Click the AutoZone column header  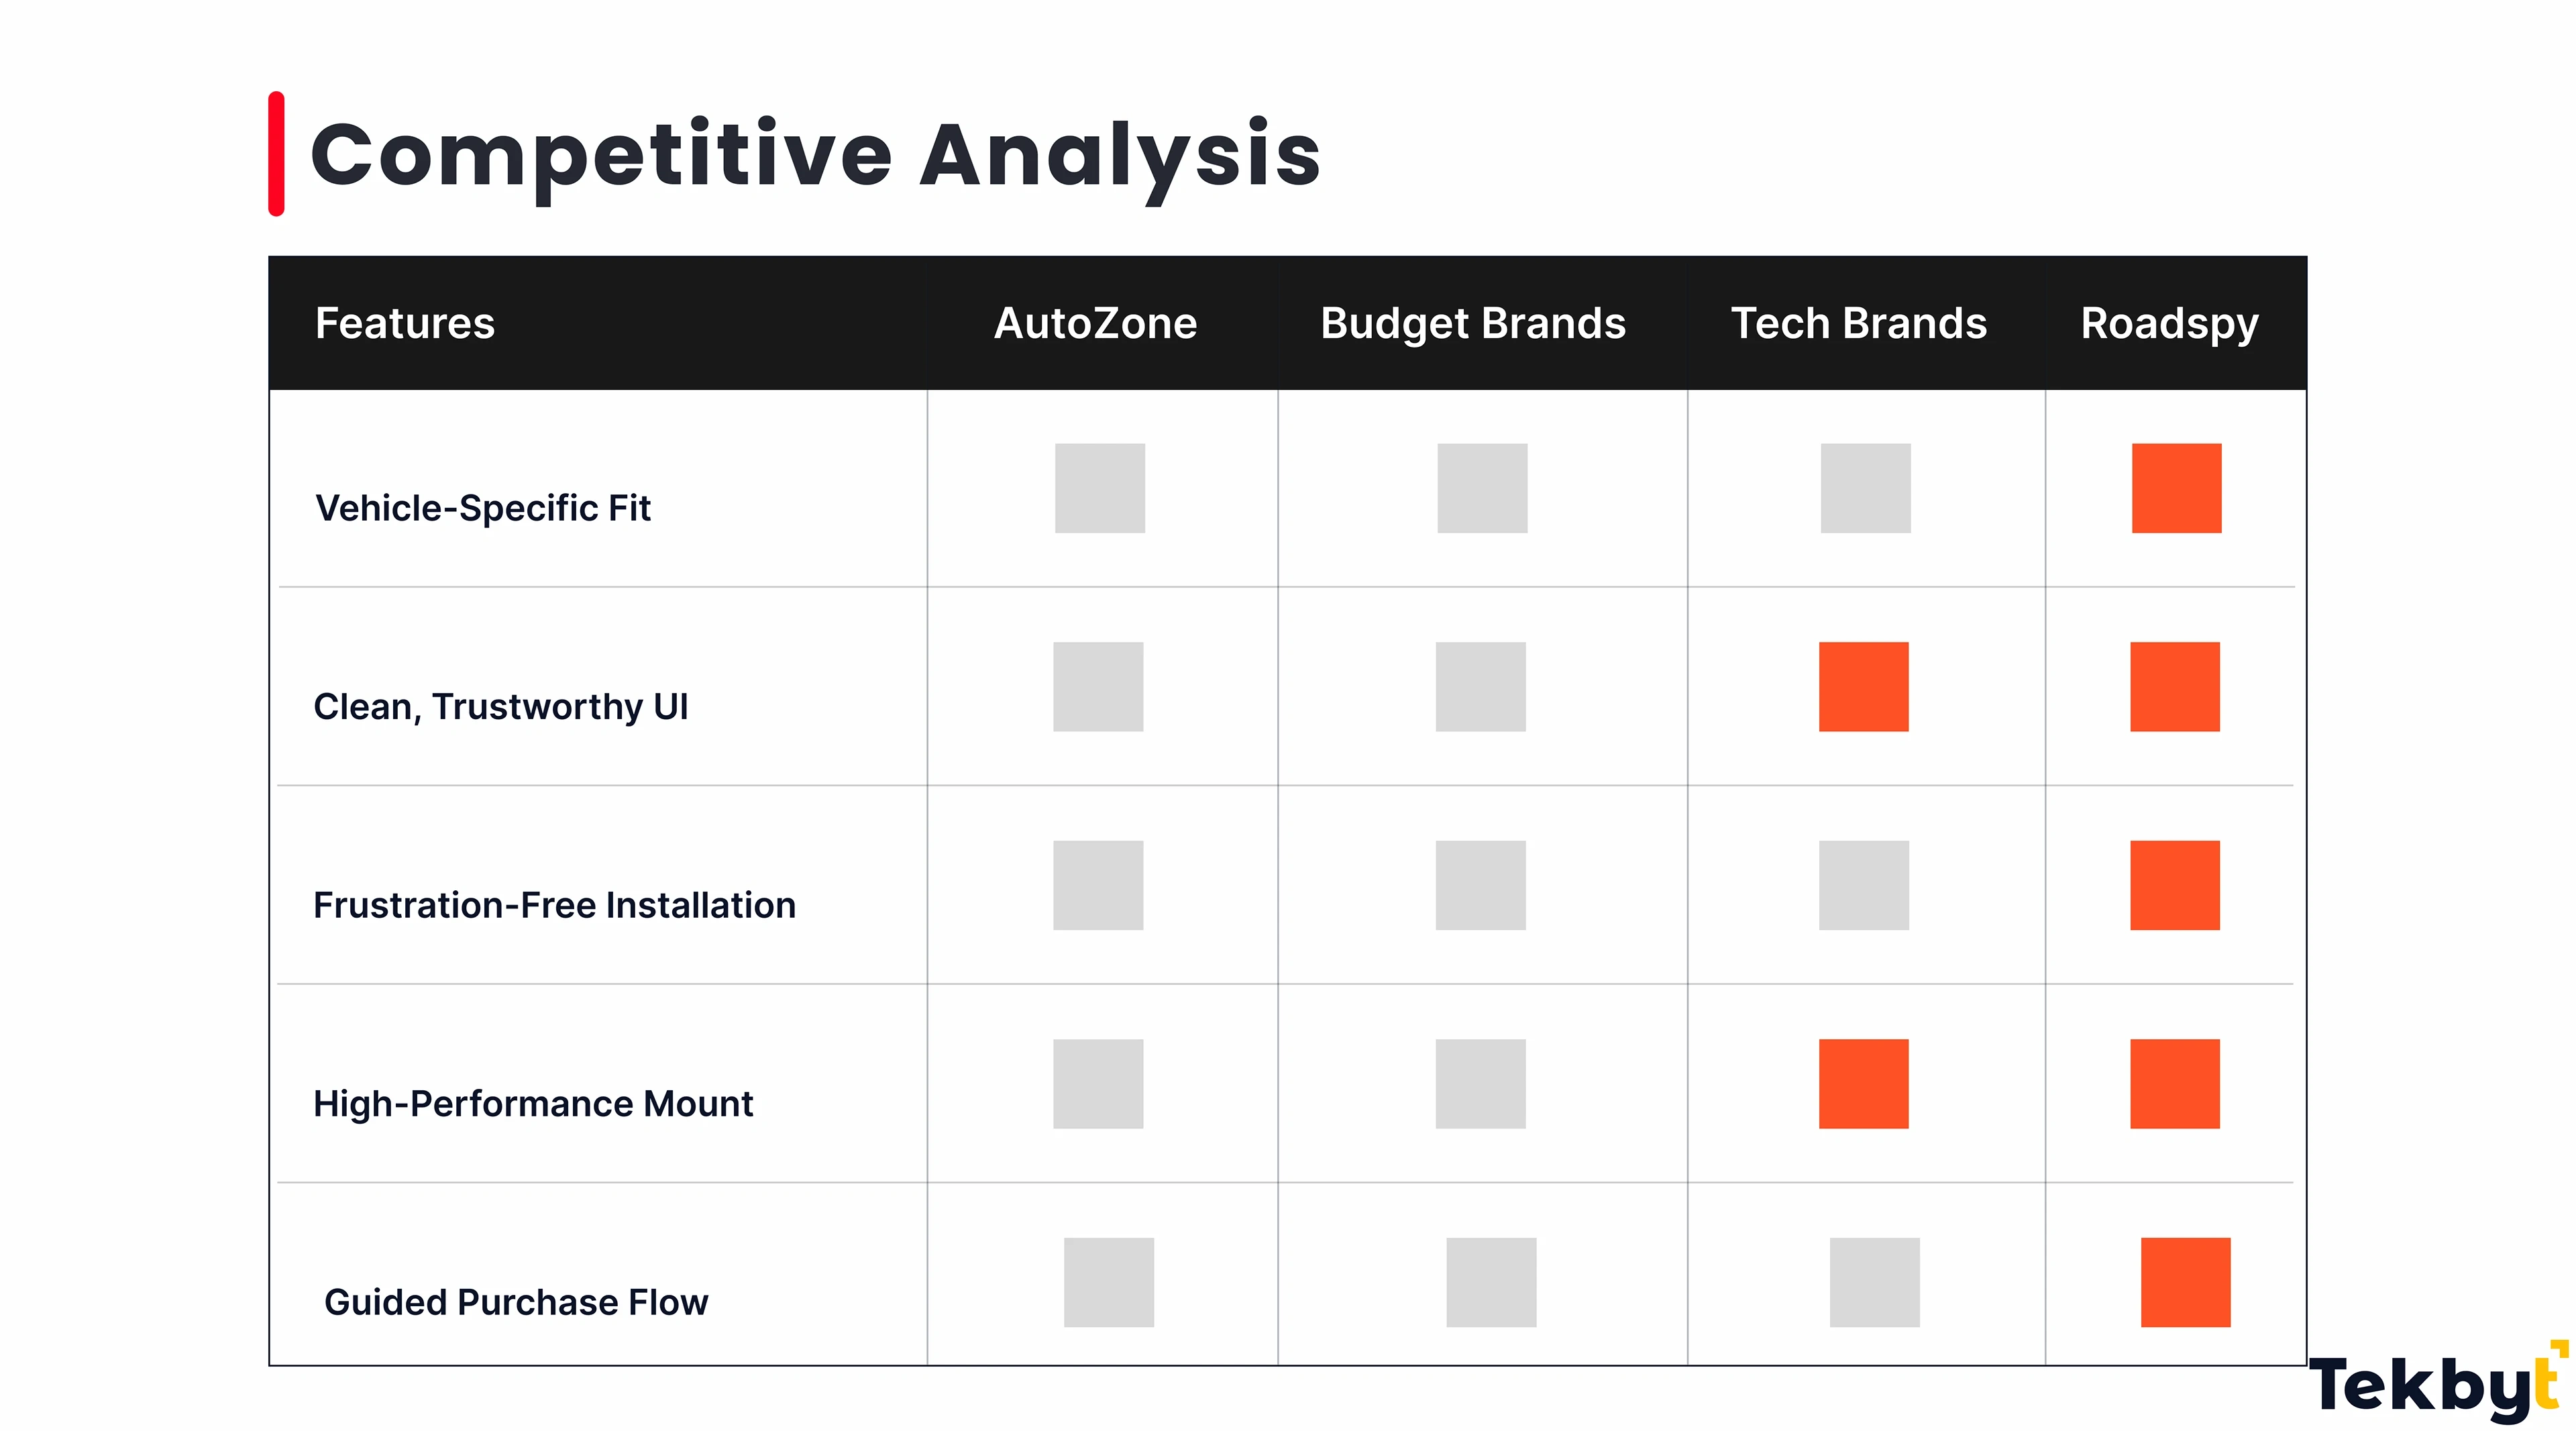click(x=1095, y=323)
